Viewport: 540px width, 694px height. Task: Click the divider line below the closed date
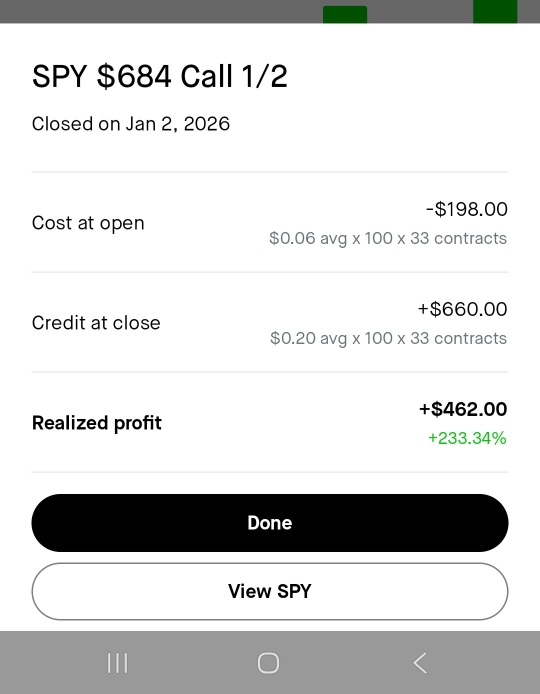(270, 172)
